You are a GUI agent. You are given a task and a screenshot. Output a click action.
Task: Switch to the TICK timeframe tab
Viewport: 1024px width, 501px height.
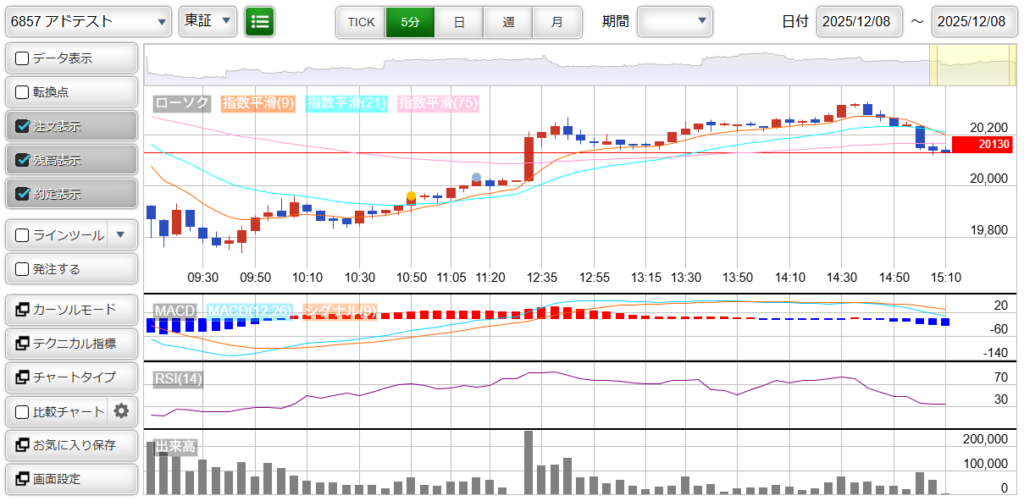[360, 21]
